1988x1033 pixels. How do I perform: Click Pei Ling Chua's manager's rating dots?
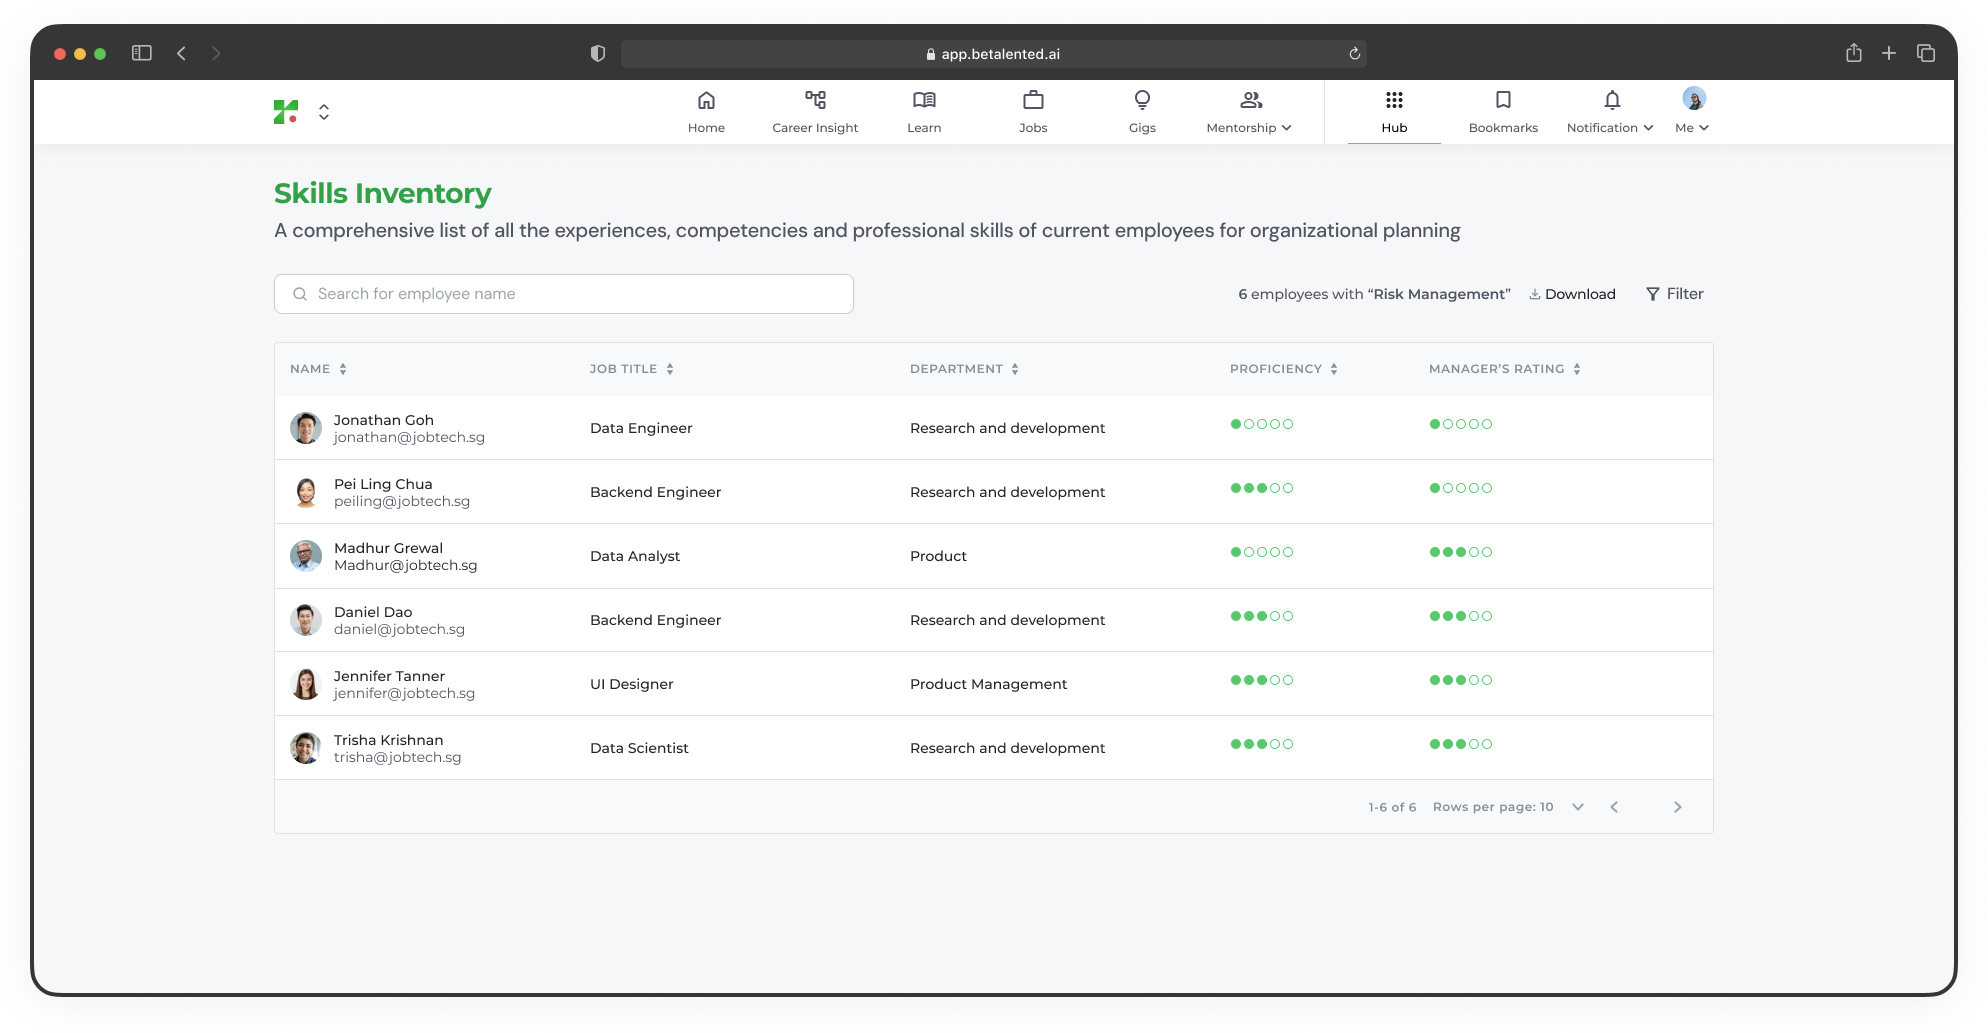pyautogui.click(x=1461, y=488)
